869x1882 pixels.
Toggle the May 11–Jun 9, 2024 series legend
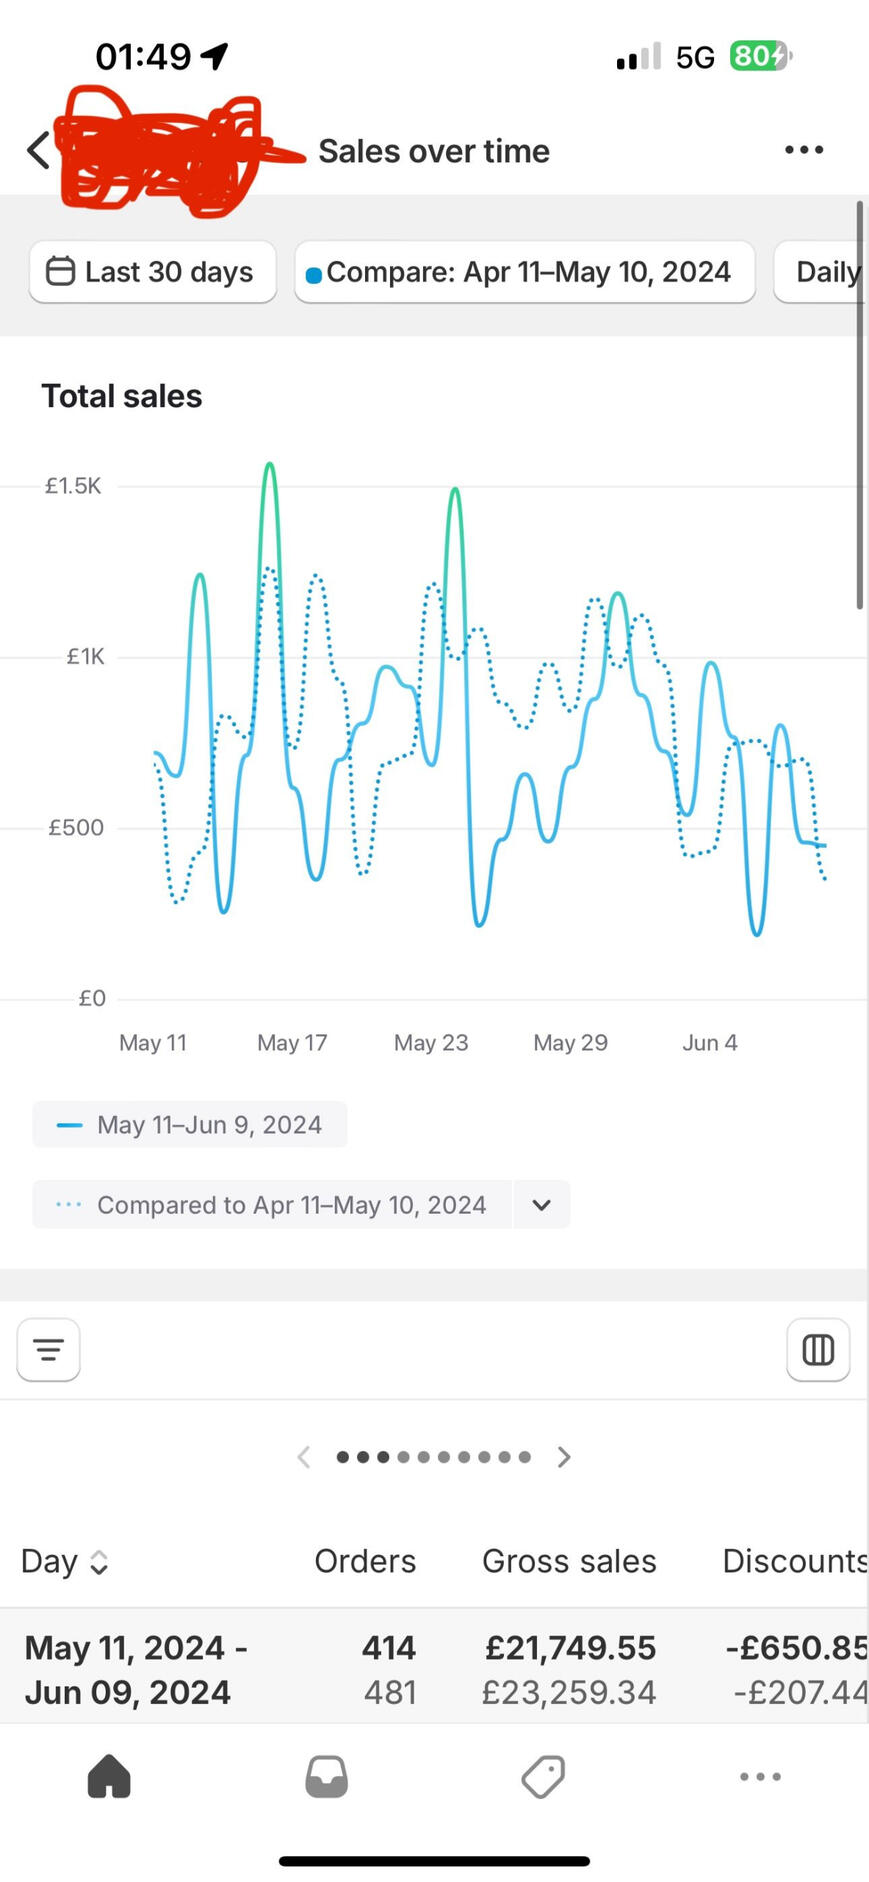coord(190,1125)
